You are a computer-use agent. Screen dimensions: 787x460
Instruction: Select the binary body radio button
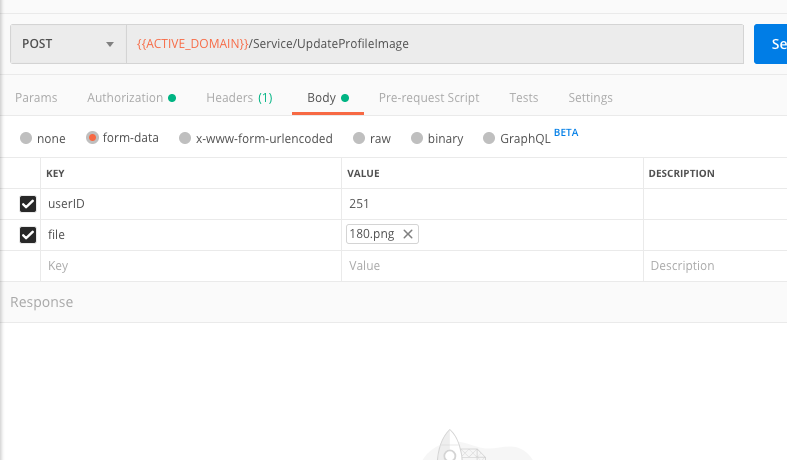click(x=417, y=138)
